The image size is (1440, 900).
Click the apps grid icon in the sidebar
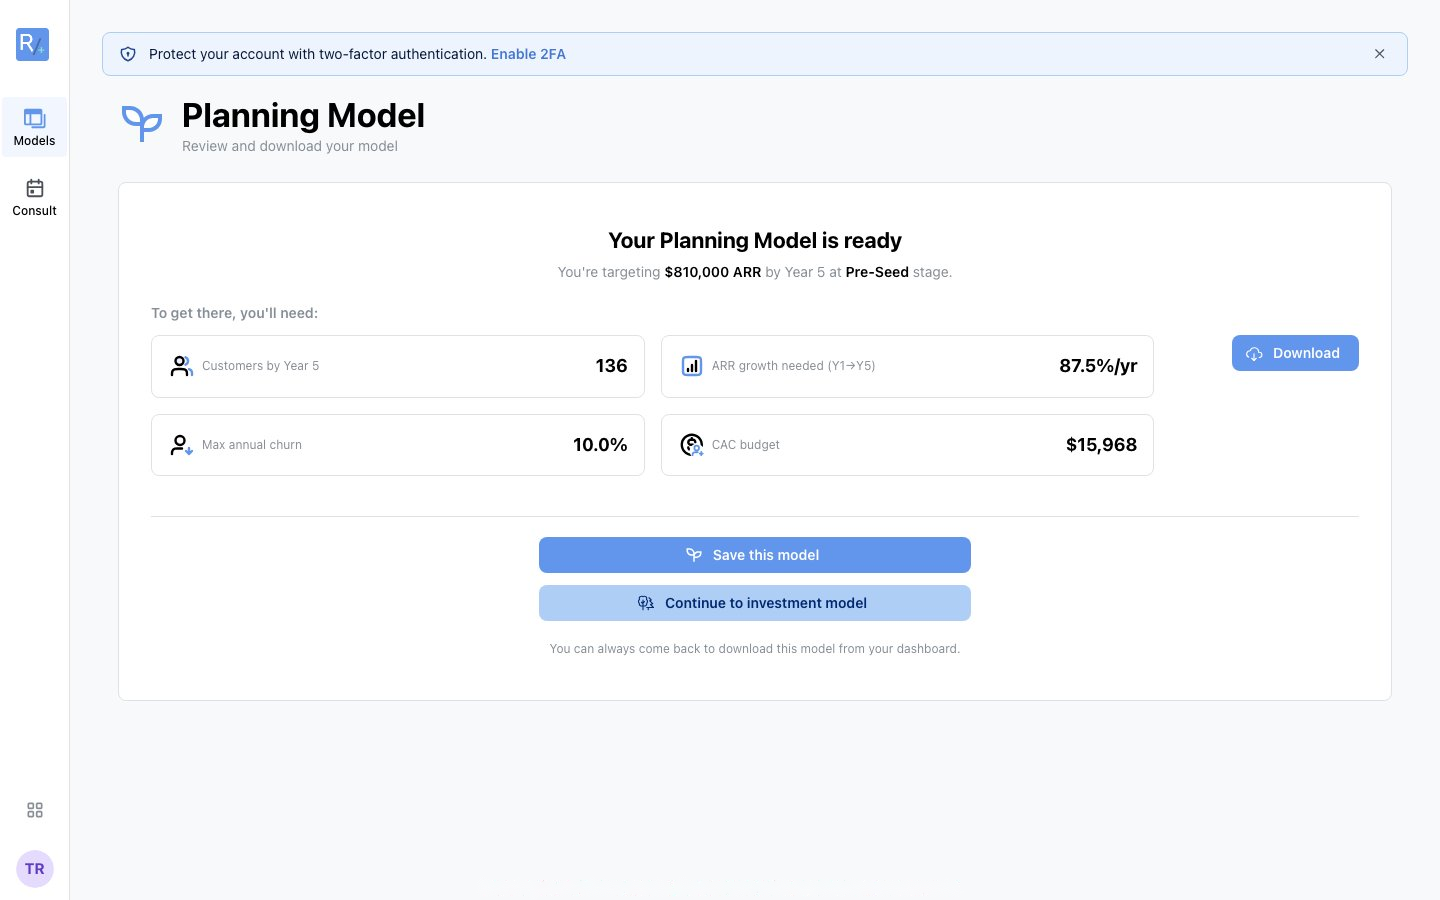[35, 810]
